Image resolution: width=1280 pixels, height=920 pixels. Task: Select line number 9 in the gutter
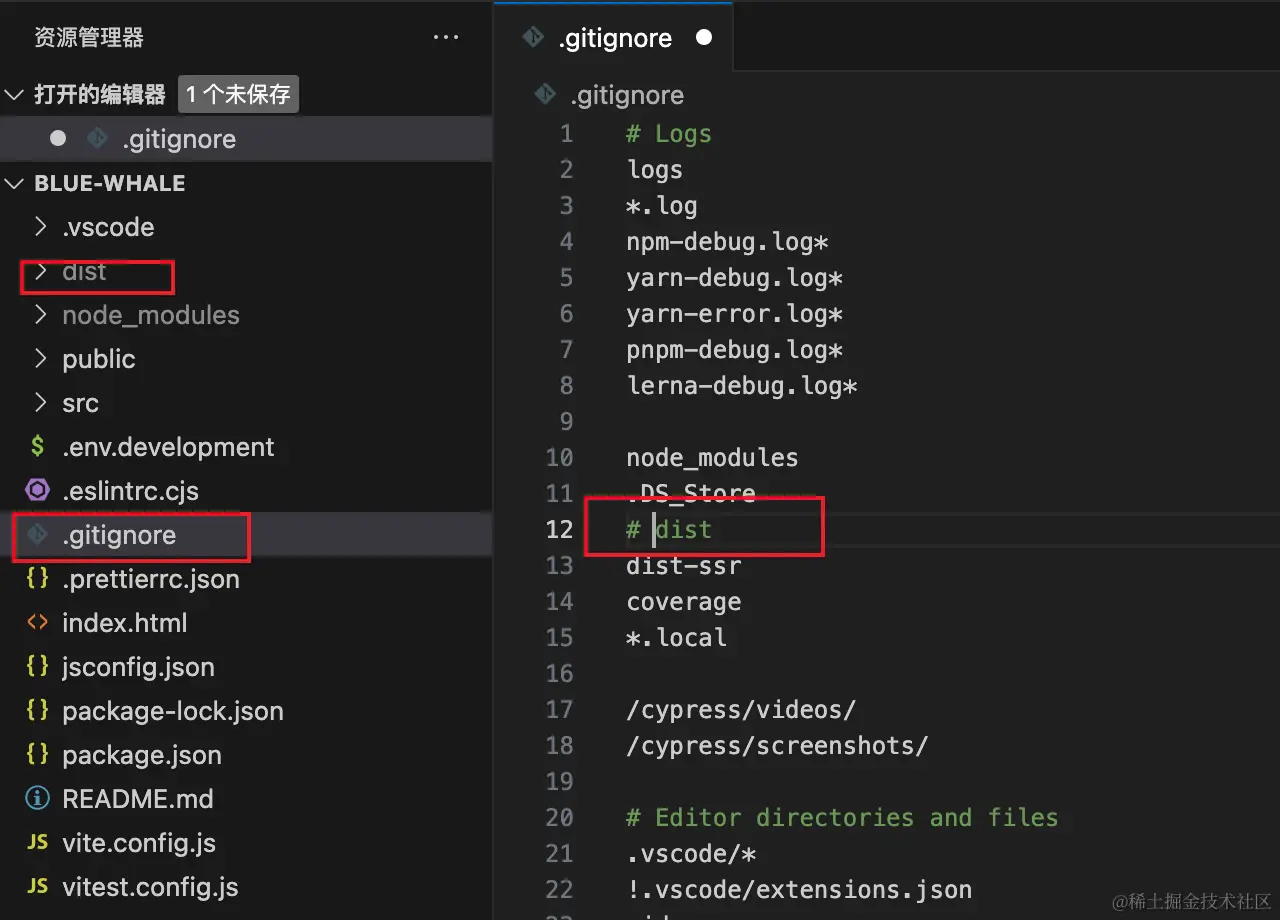(567, 422)
